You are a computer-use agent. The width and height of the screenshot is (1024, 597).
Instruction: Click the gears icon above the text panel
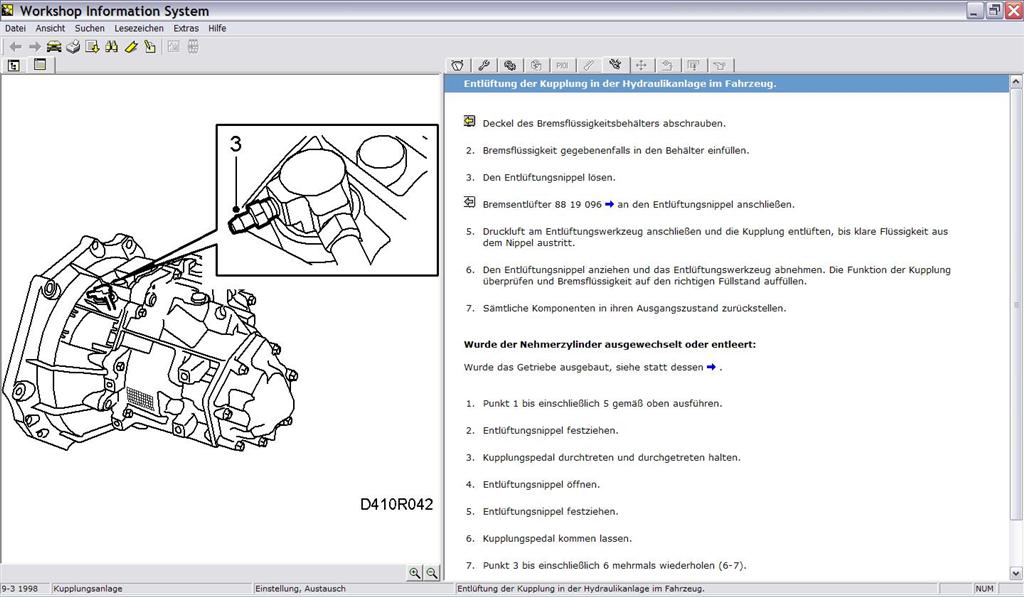pos(510,65)
